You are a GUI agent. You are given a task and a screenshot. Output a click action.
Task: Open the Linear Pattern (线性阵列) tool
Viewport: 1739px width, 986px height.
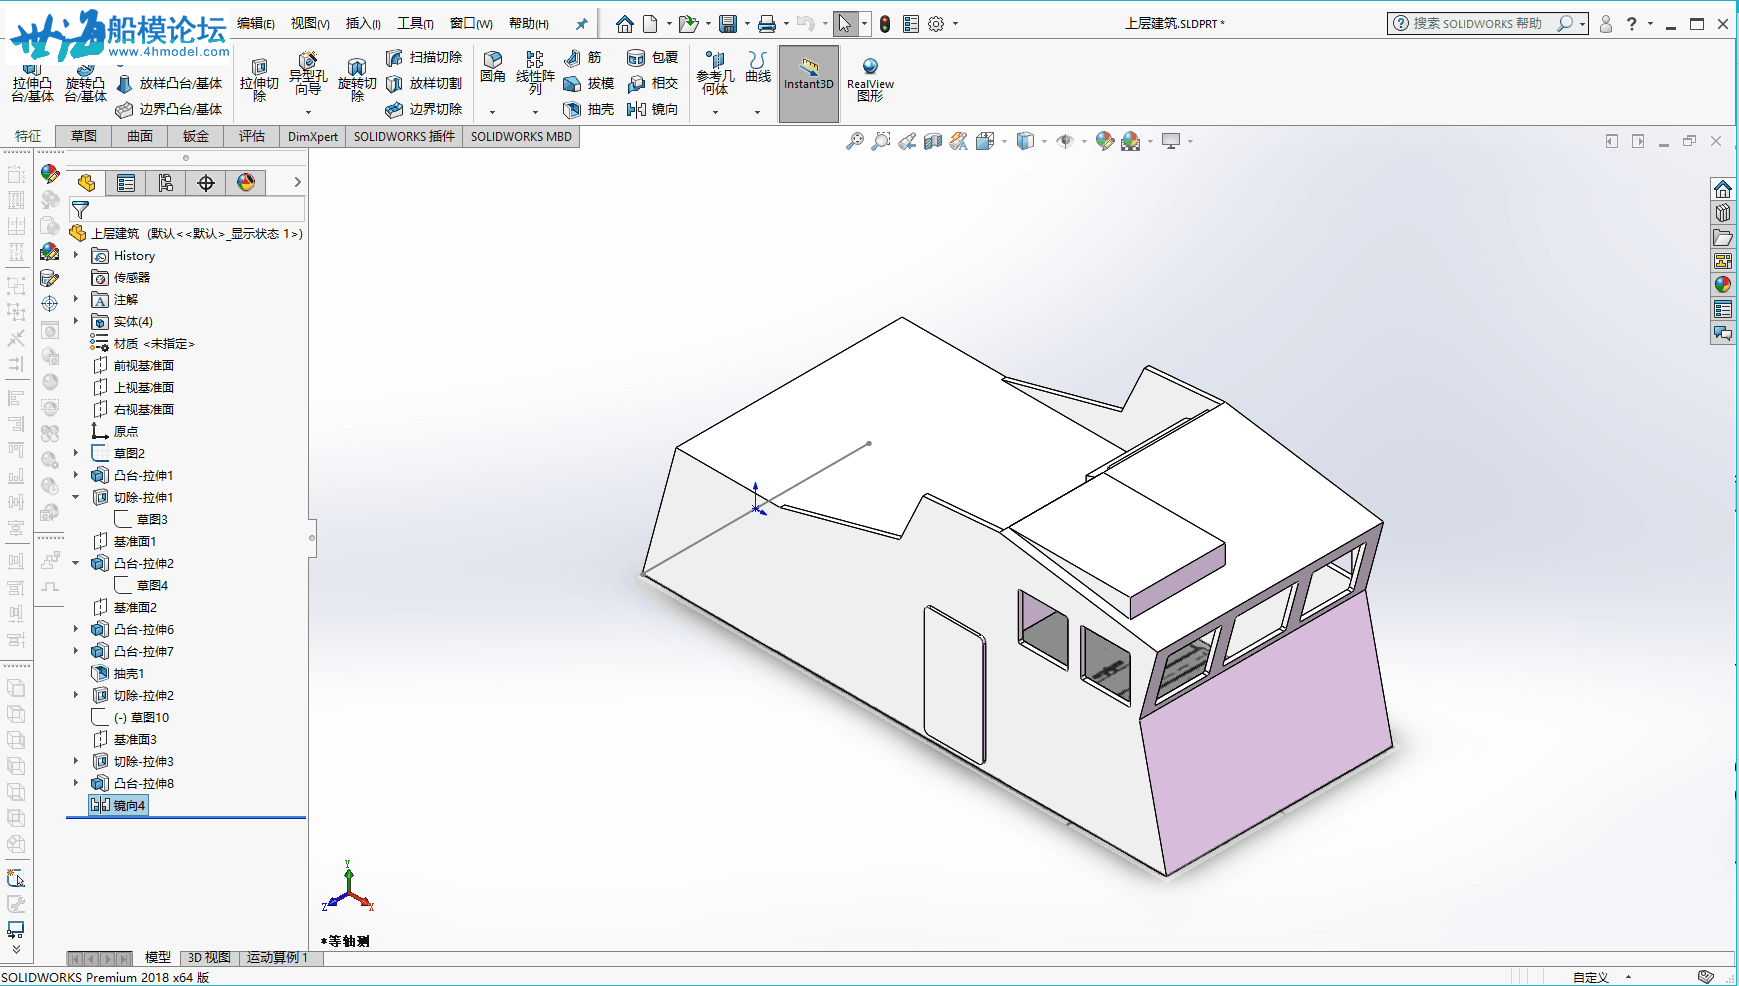pos(535,73)
